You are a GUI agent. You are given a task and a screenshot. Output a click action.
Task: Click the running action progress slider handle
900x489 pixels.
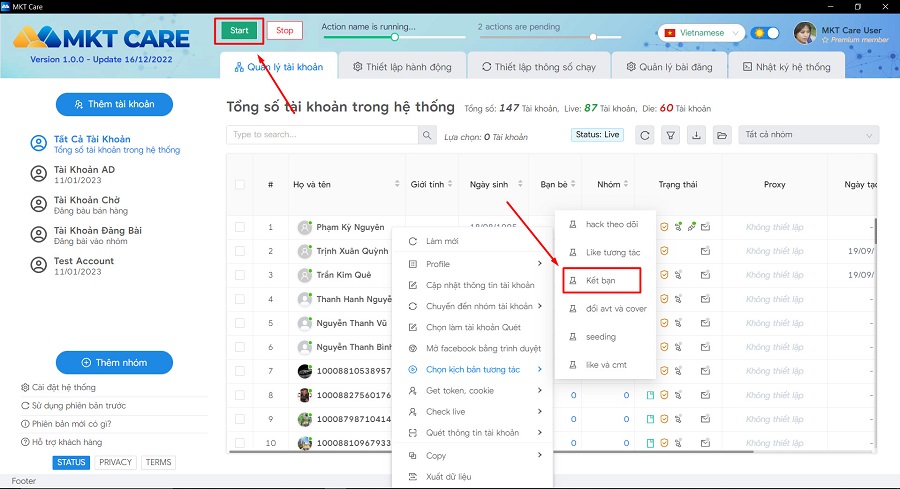(x=394, y=37)
